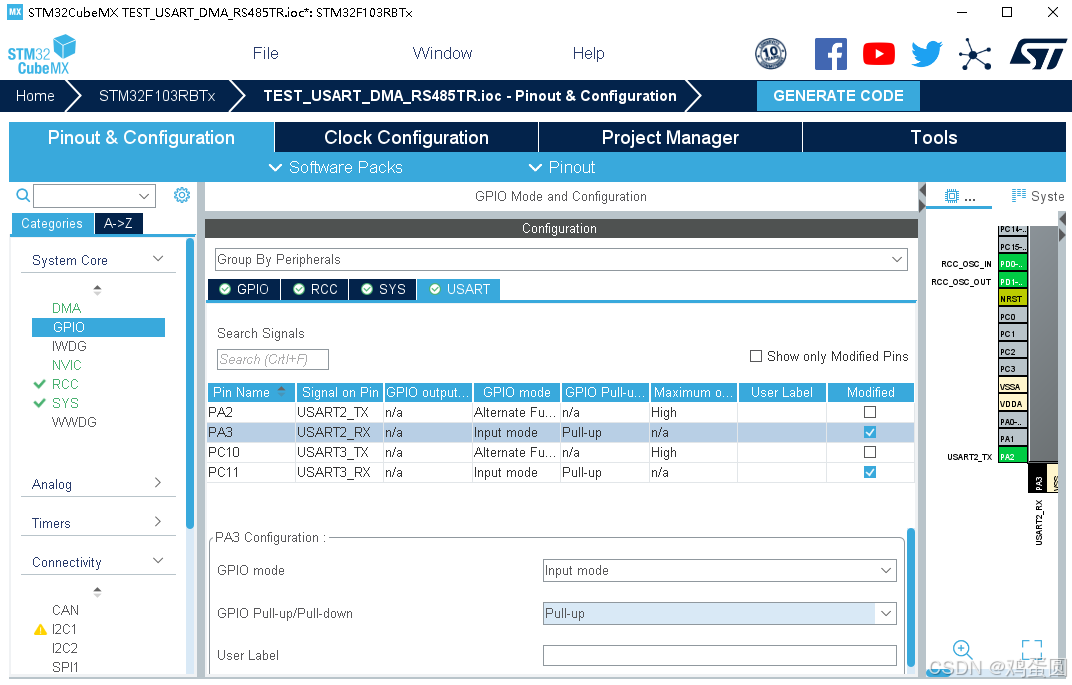Open the GPIO mode Input mode dropdown
1072x685 pixels.
pos(719,571)
